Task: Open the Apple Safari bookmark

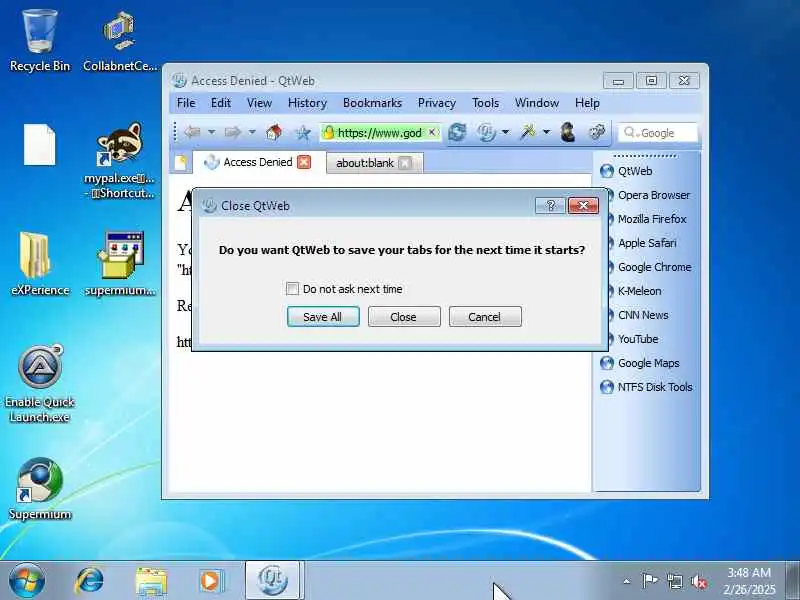Action: pos(647,243)
